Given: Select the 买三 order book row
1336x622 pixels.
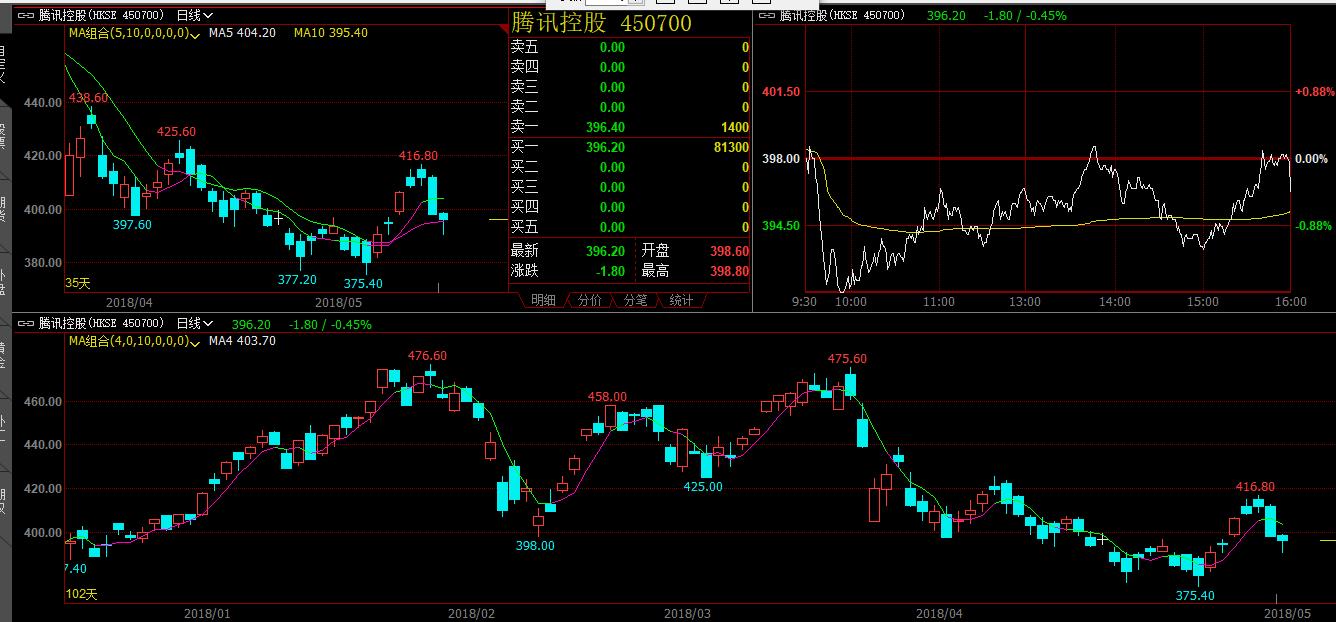Looking at the screenshot, I should coord(630,187).
